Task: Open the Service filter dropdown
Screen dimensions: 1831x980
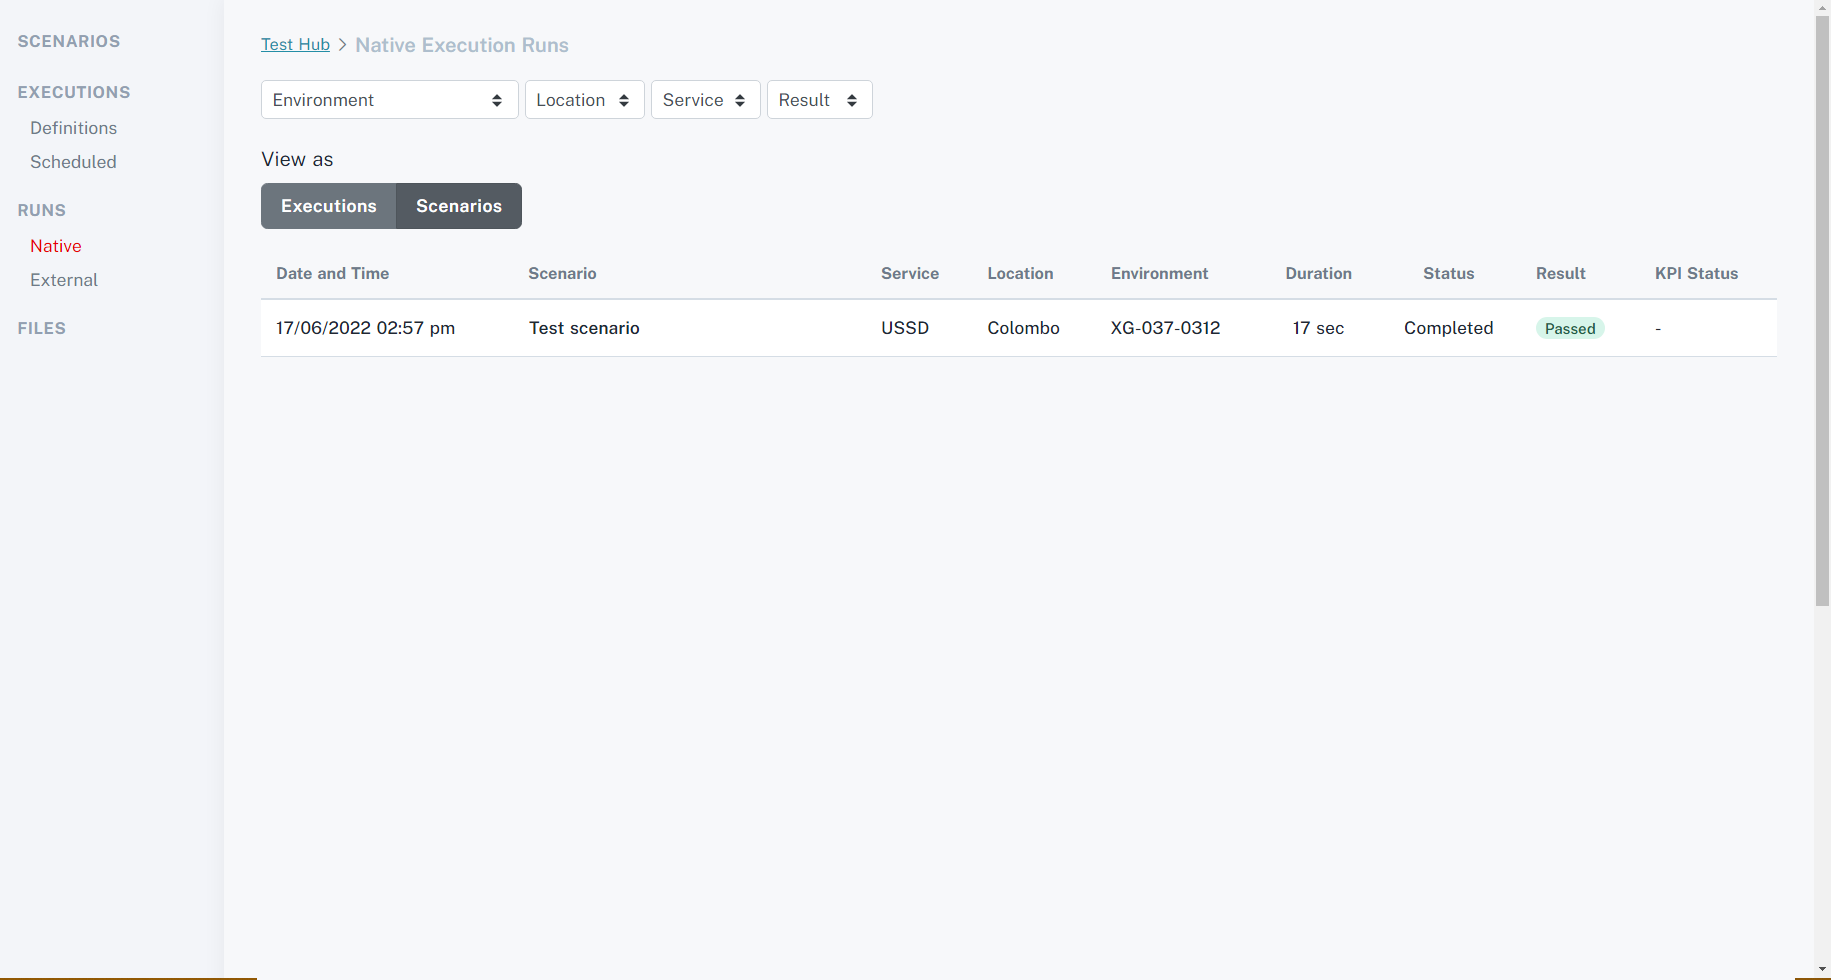Action: coord(705,100)
